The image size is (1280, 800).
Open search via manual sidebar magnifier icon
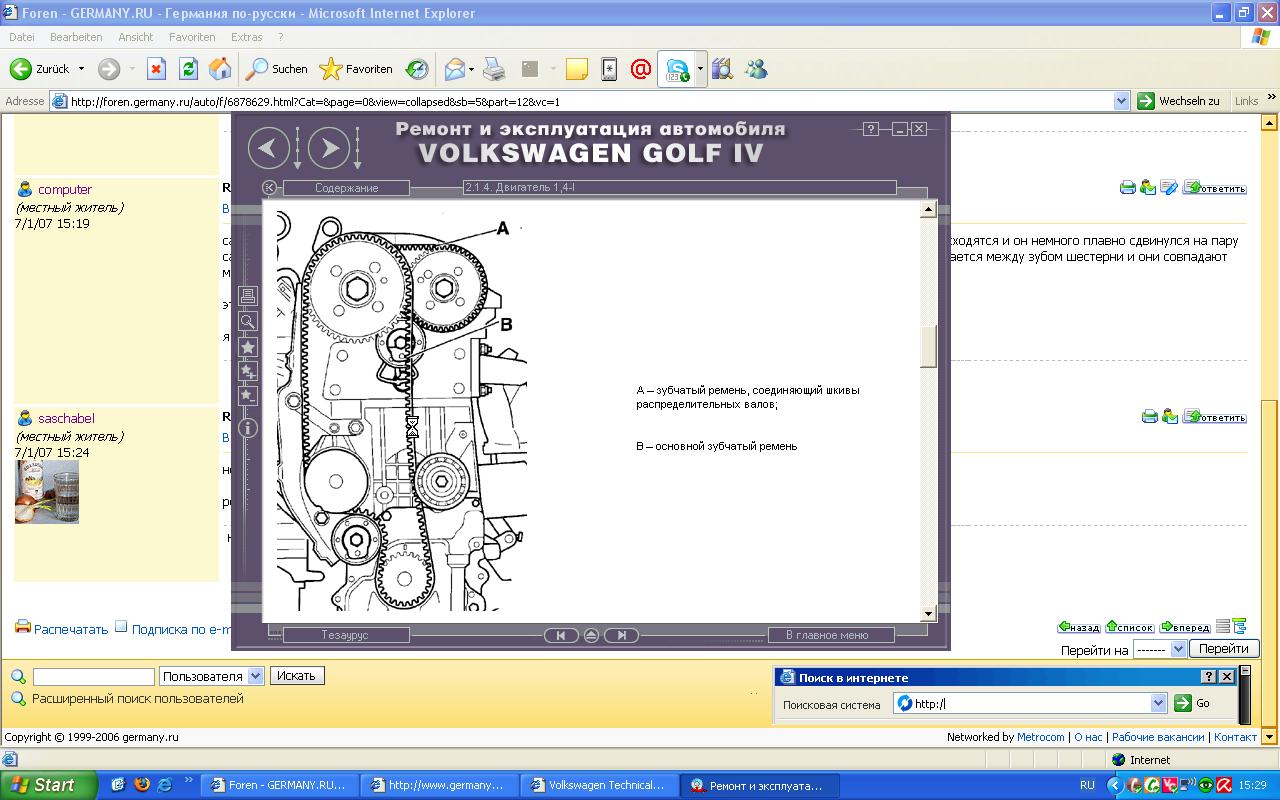click(248, 321)
